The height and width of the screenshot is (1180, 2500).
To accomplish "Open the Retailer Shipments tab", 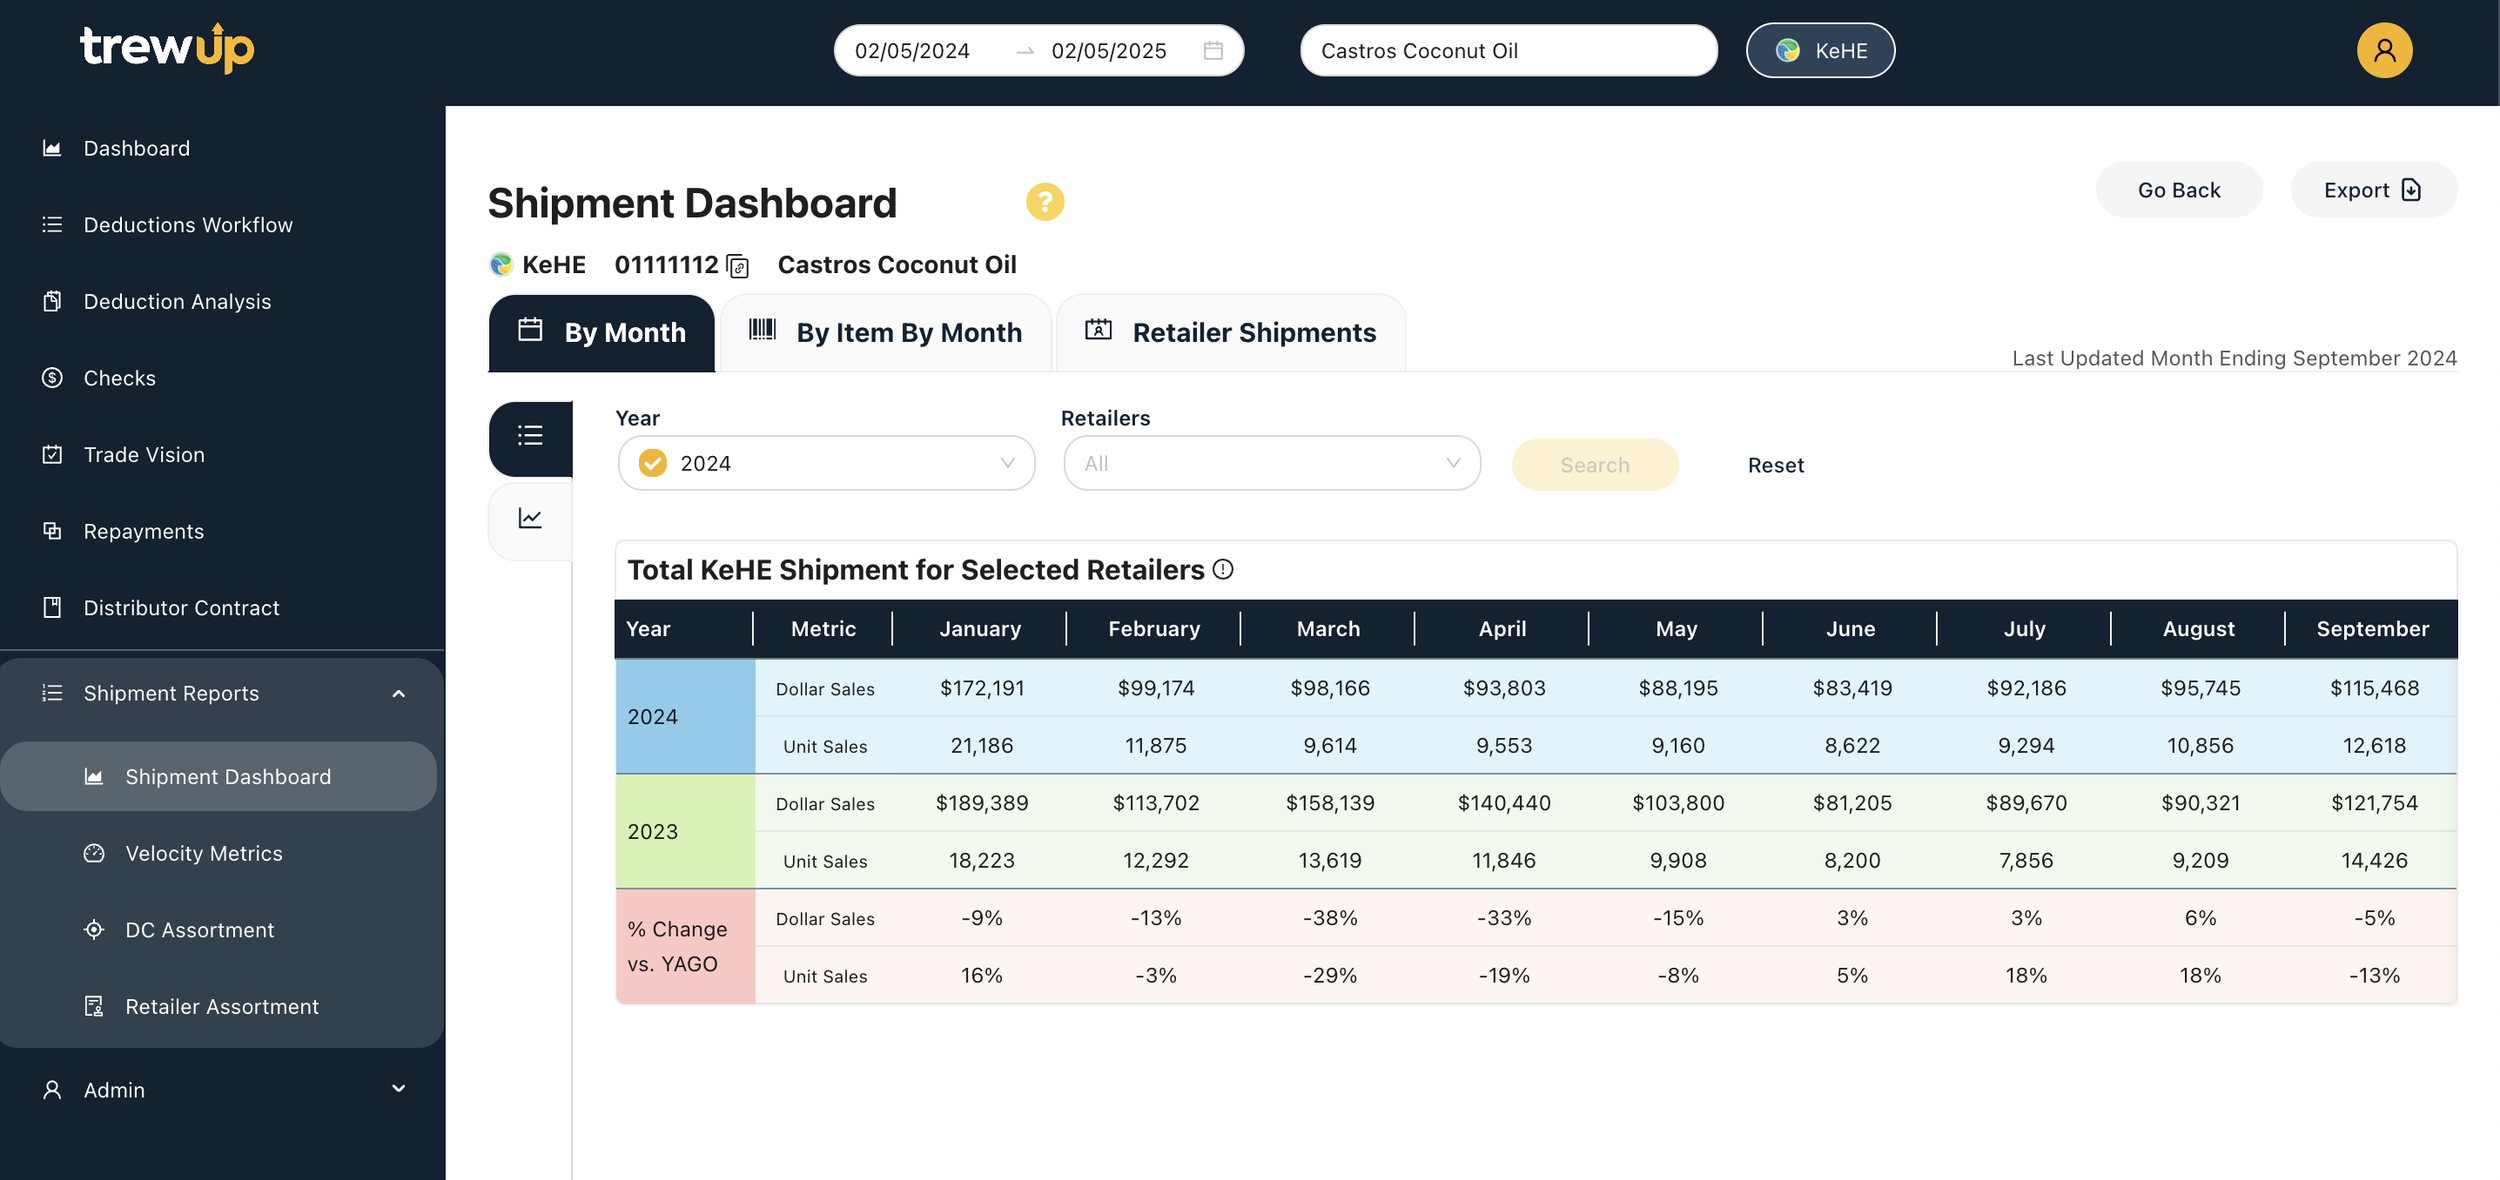I will click(x=1230, y=333).
